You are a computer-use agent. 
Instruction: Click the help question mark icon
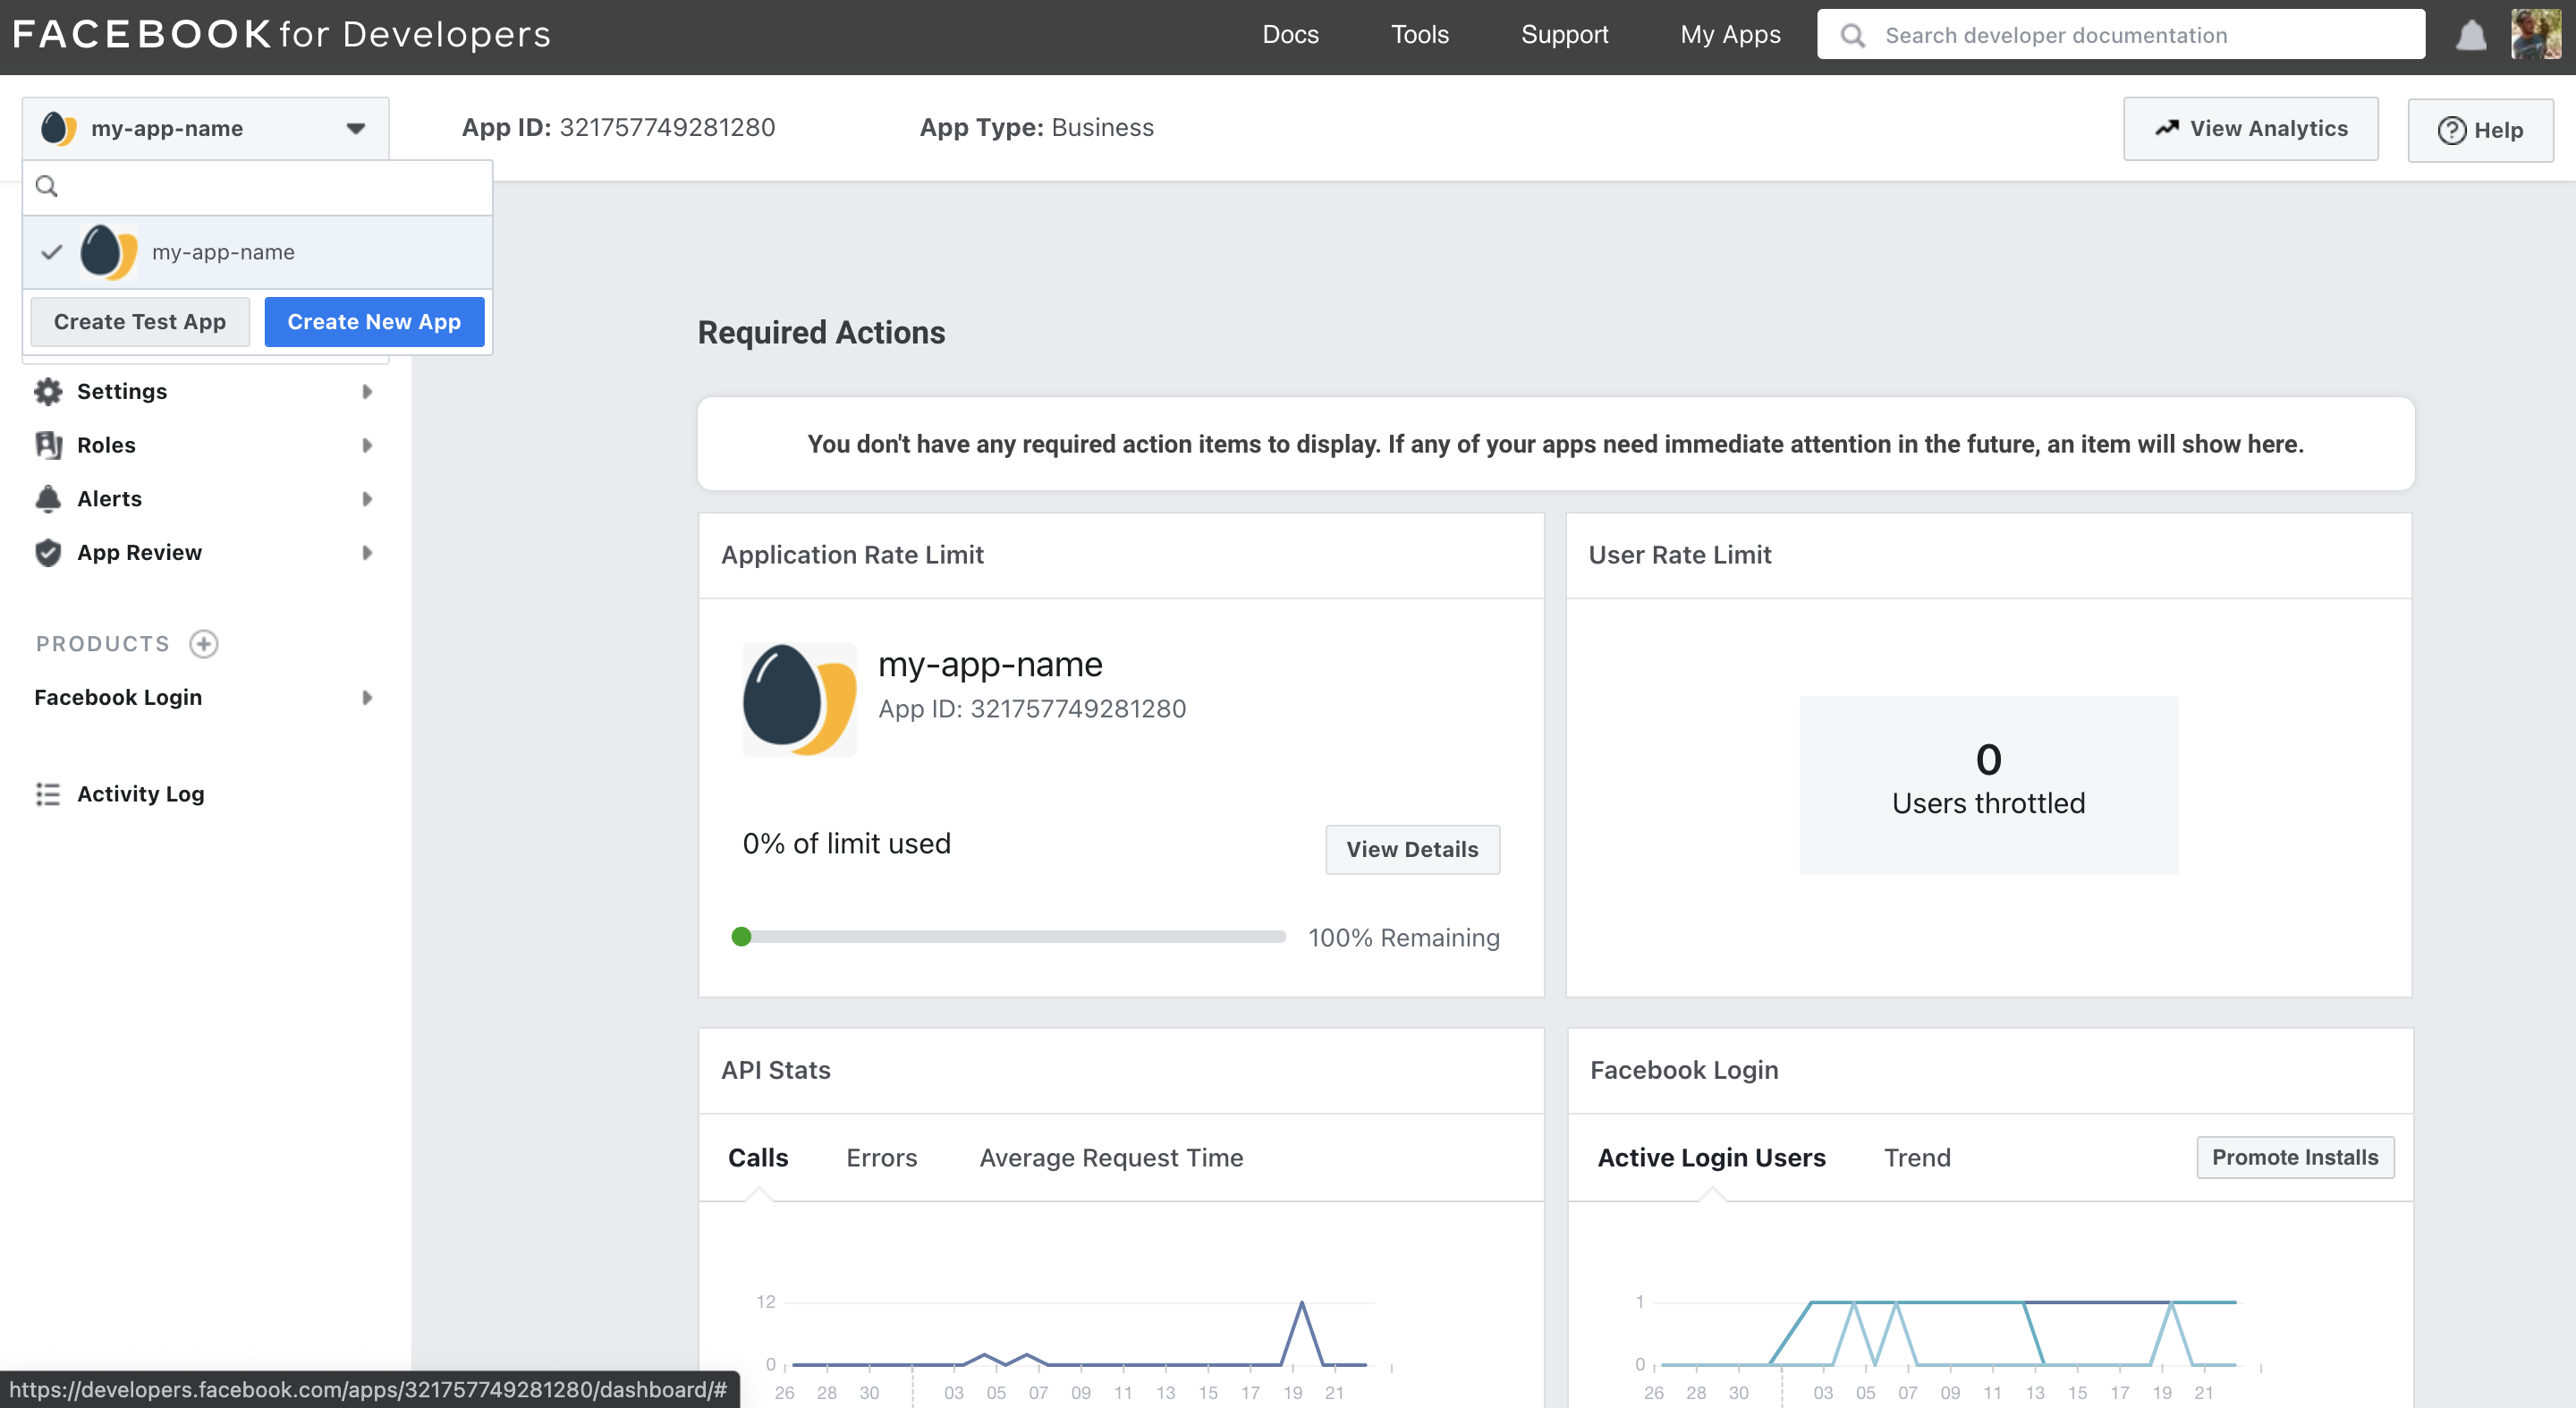[2451, 131]
